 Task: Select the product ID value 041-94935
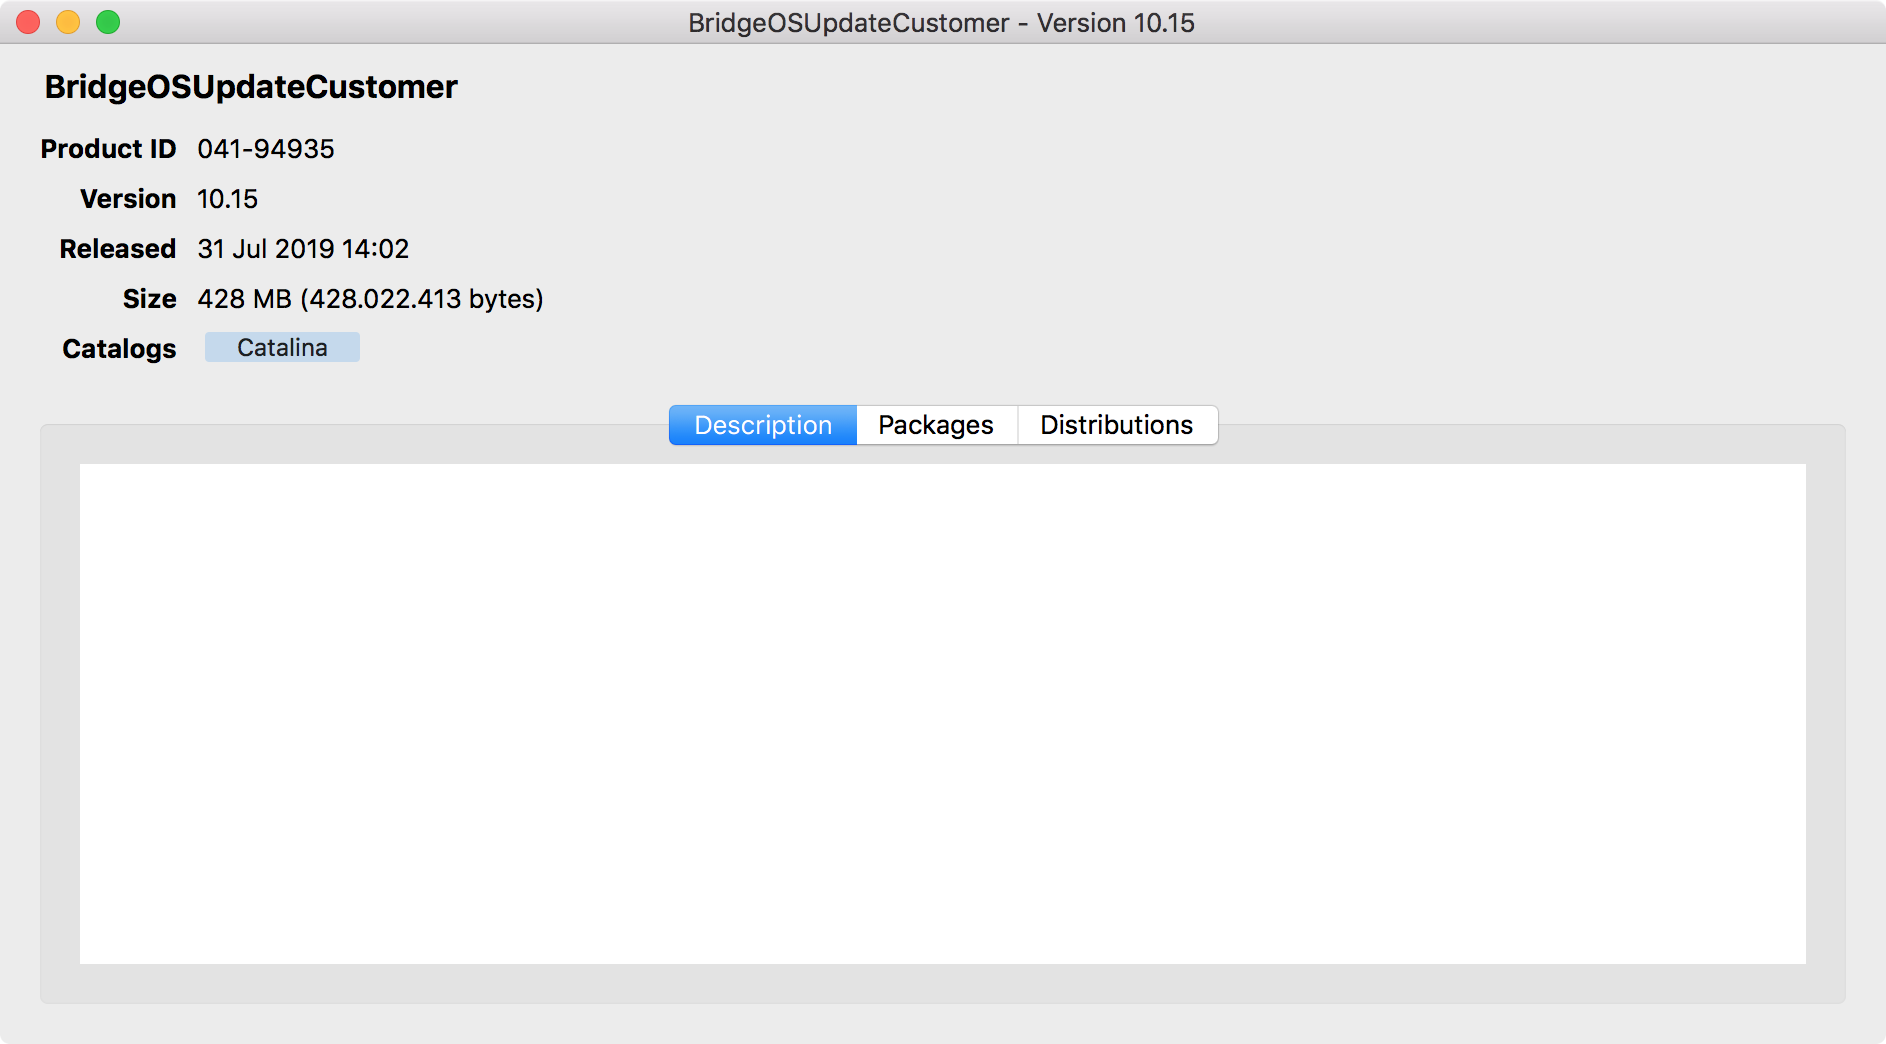266,149
